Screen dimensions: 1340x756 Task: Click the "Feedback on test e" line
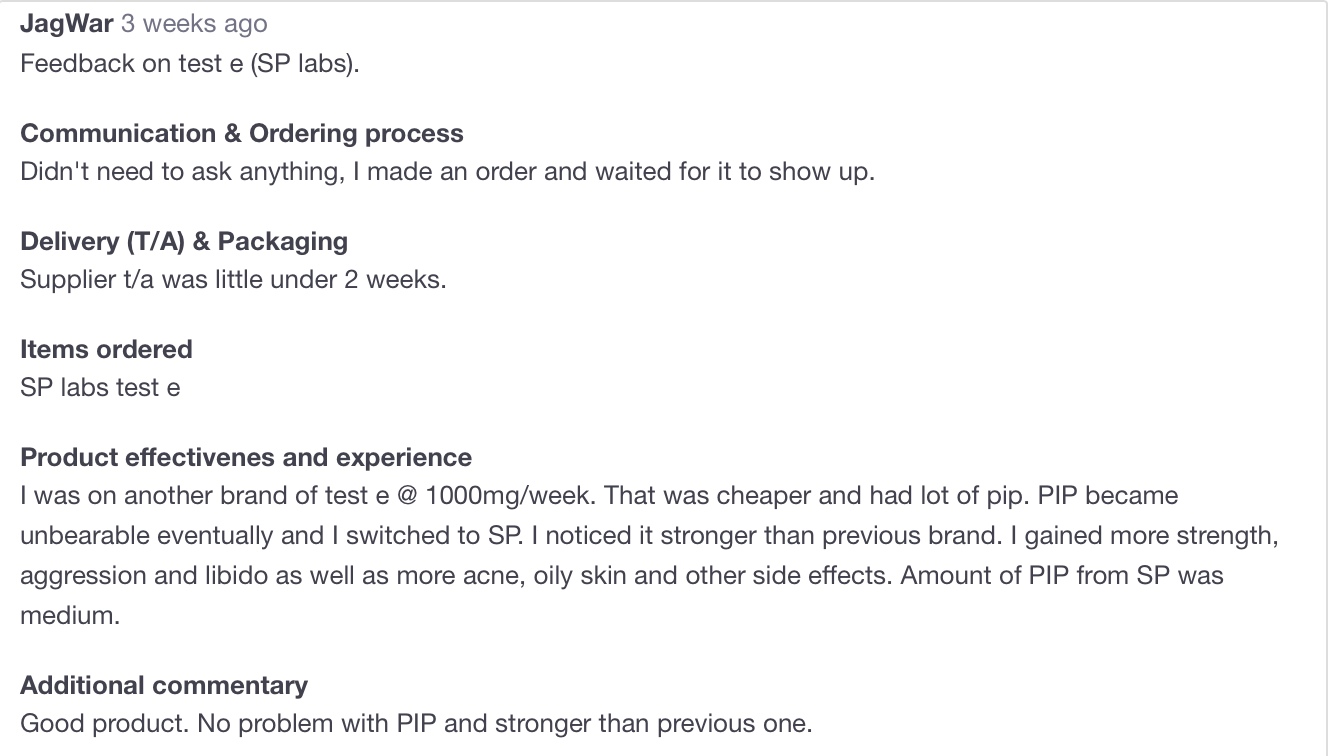click(x=189, y=63)
